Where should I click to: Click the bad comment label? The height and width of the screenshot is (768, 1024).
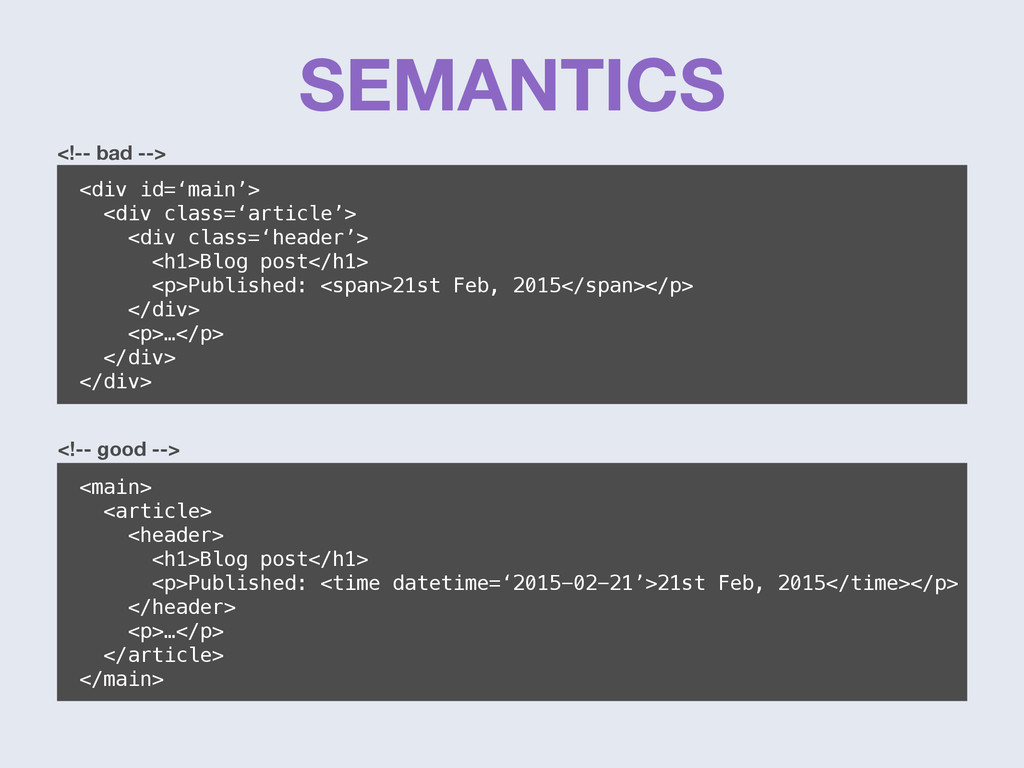111,153
